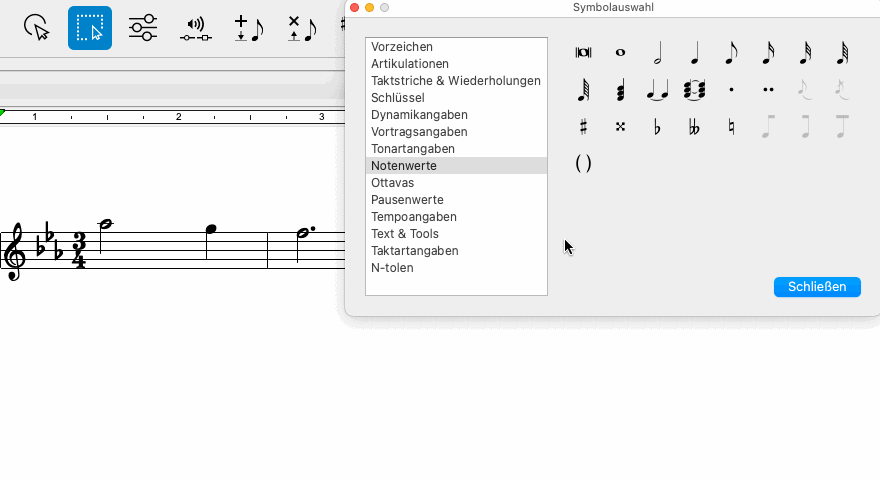
Task: Click the tied notes symbol
Action: [x=657, y=90]
